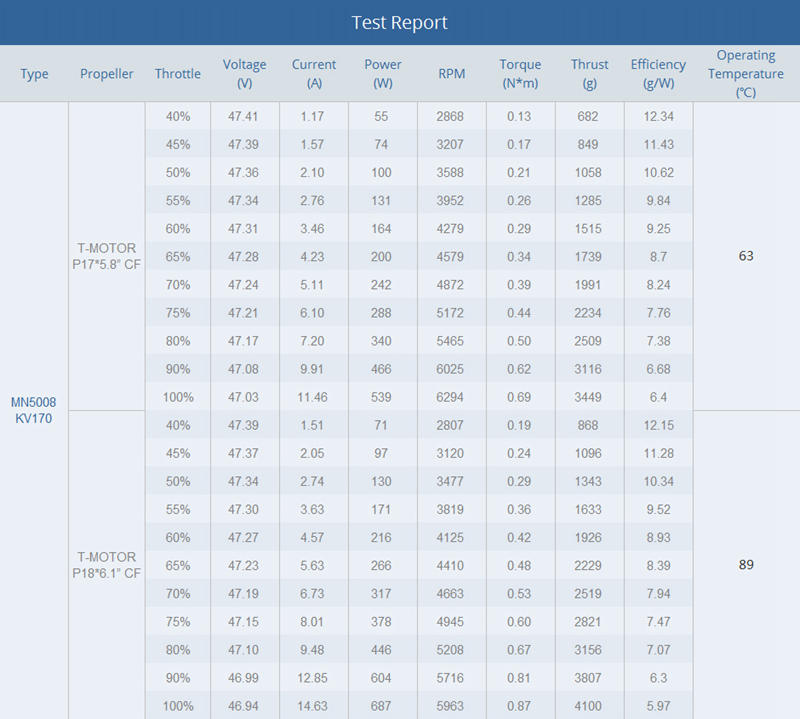Select the MN5008 KV170 type cell
Image resolution: width=800 pixels, height=719 pixels.
34,410
